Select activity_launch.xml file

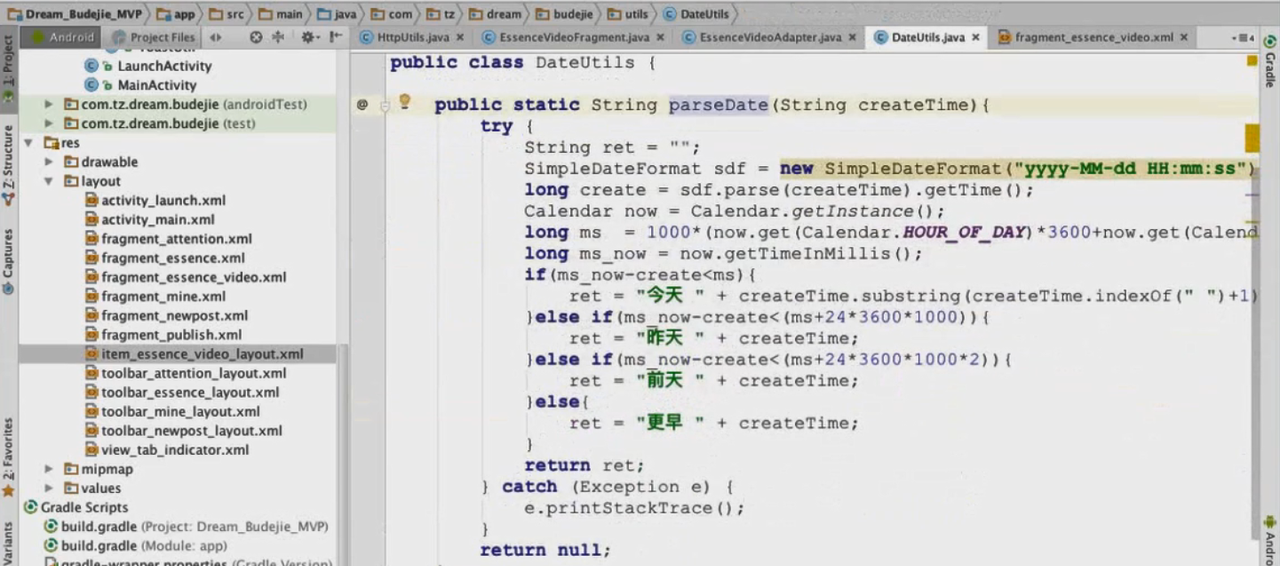[155, 200]
